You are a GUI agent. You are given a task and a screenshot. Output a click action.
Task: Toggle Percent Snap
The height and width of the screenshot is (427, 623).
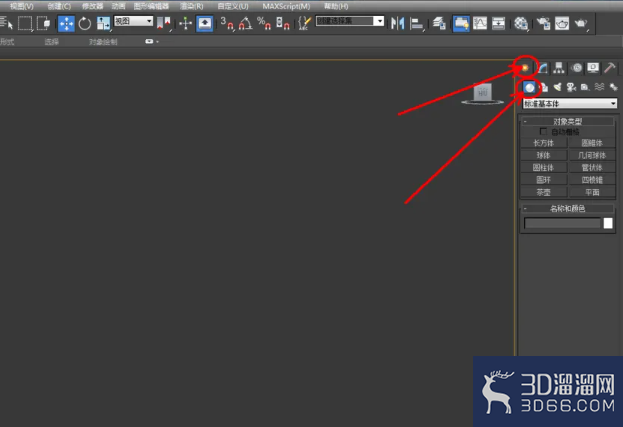pyautogui.click(x=264, y=23)
